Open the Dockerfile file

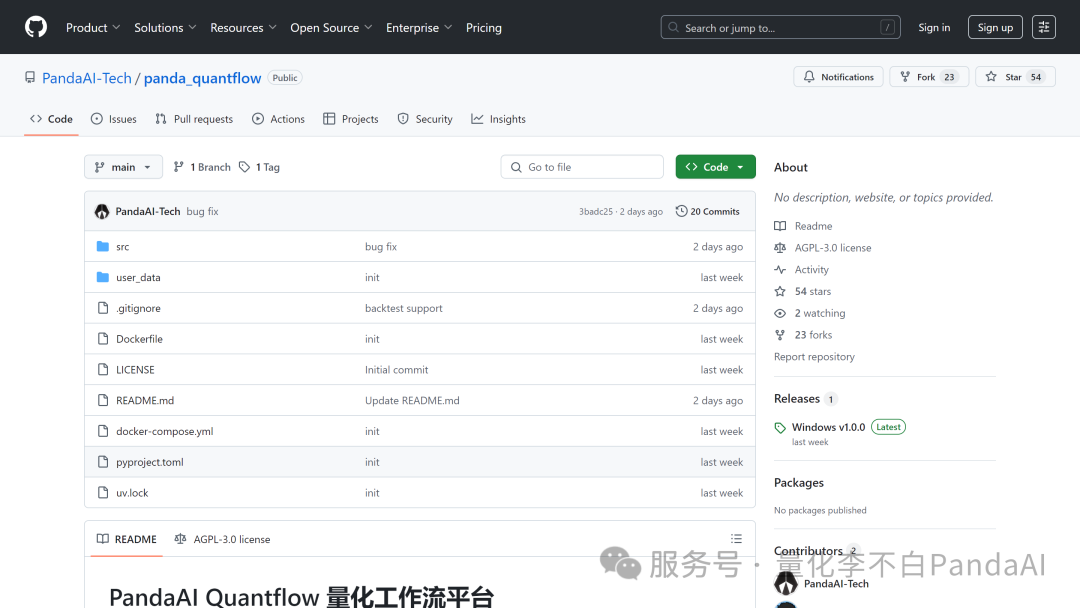[139, 339]
